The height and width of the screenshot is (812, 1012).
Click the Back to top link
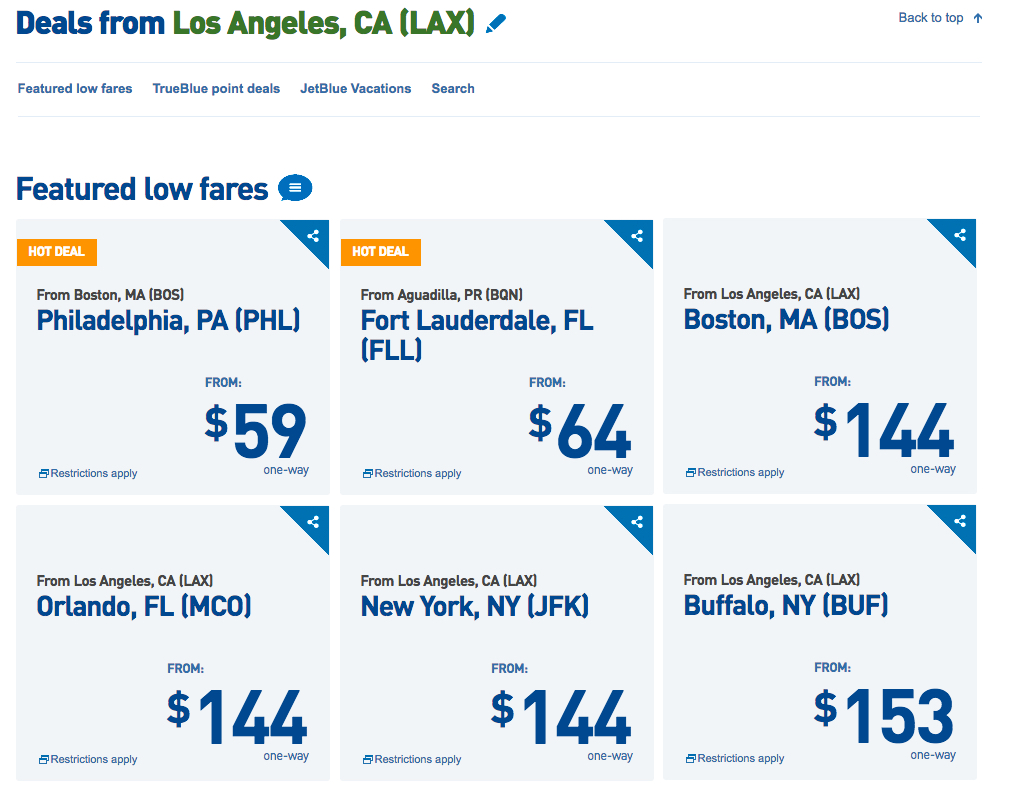(x=931, y=17)
